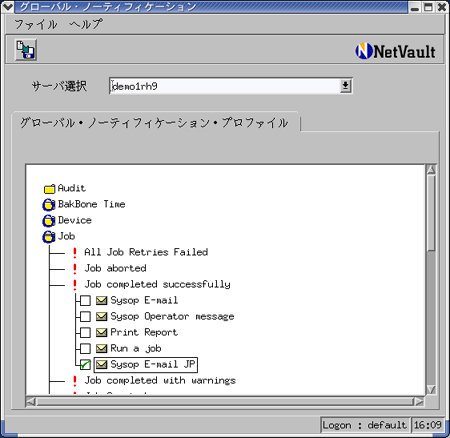Select the Audit folder icon
The height and width of the screenshot is (438, 450).
tap(49, 189)
